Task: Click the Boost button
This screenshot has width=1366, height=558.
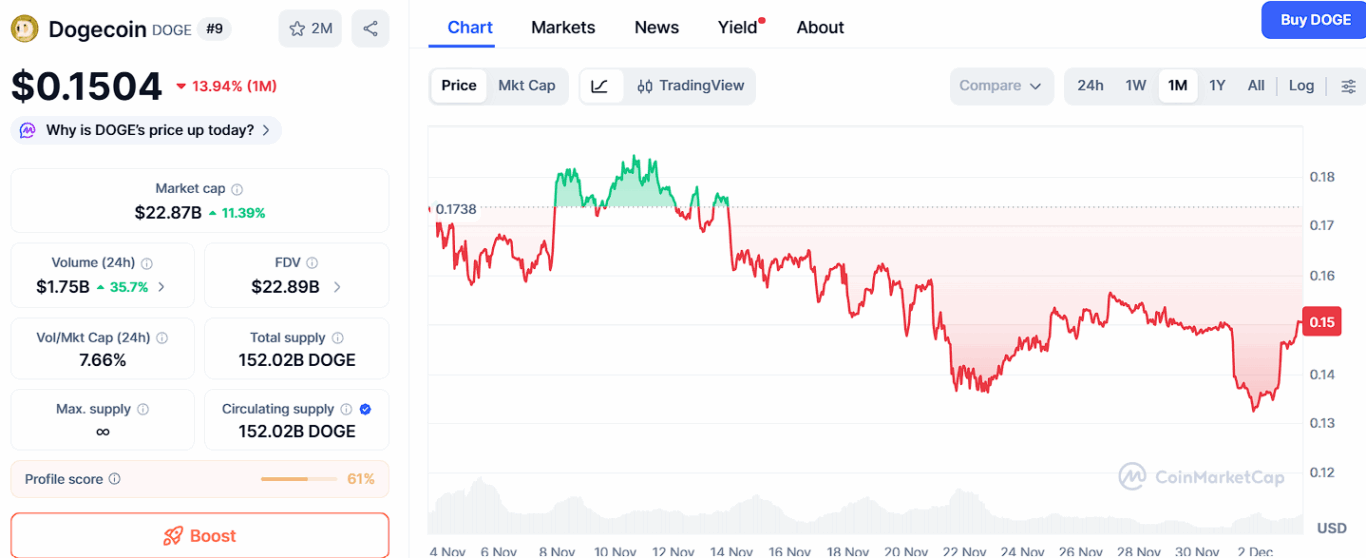Action: click(x=200, y=536)
